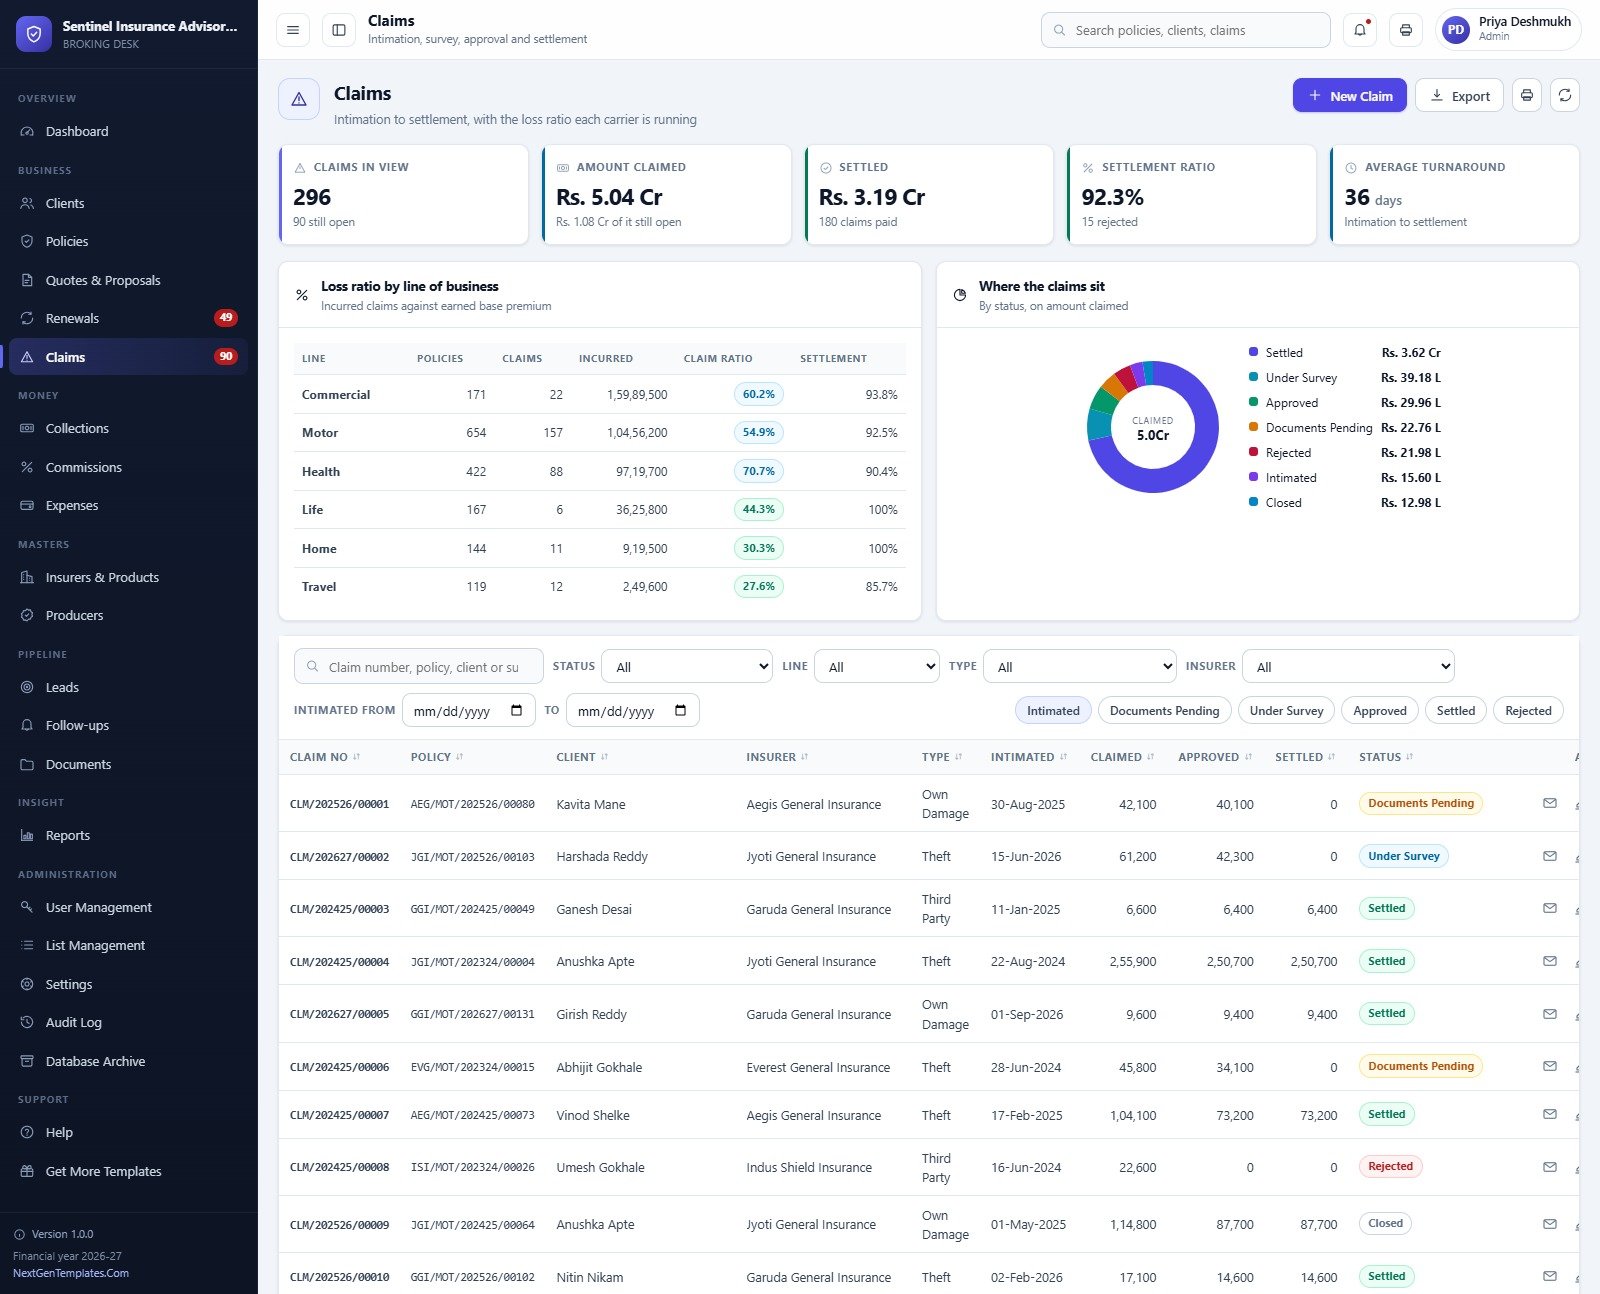Go to Clients in sidebar
1600x1294 pixels.
[128, 203]
